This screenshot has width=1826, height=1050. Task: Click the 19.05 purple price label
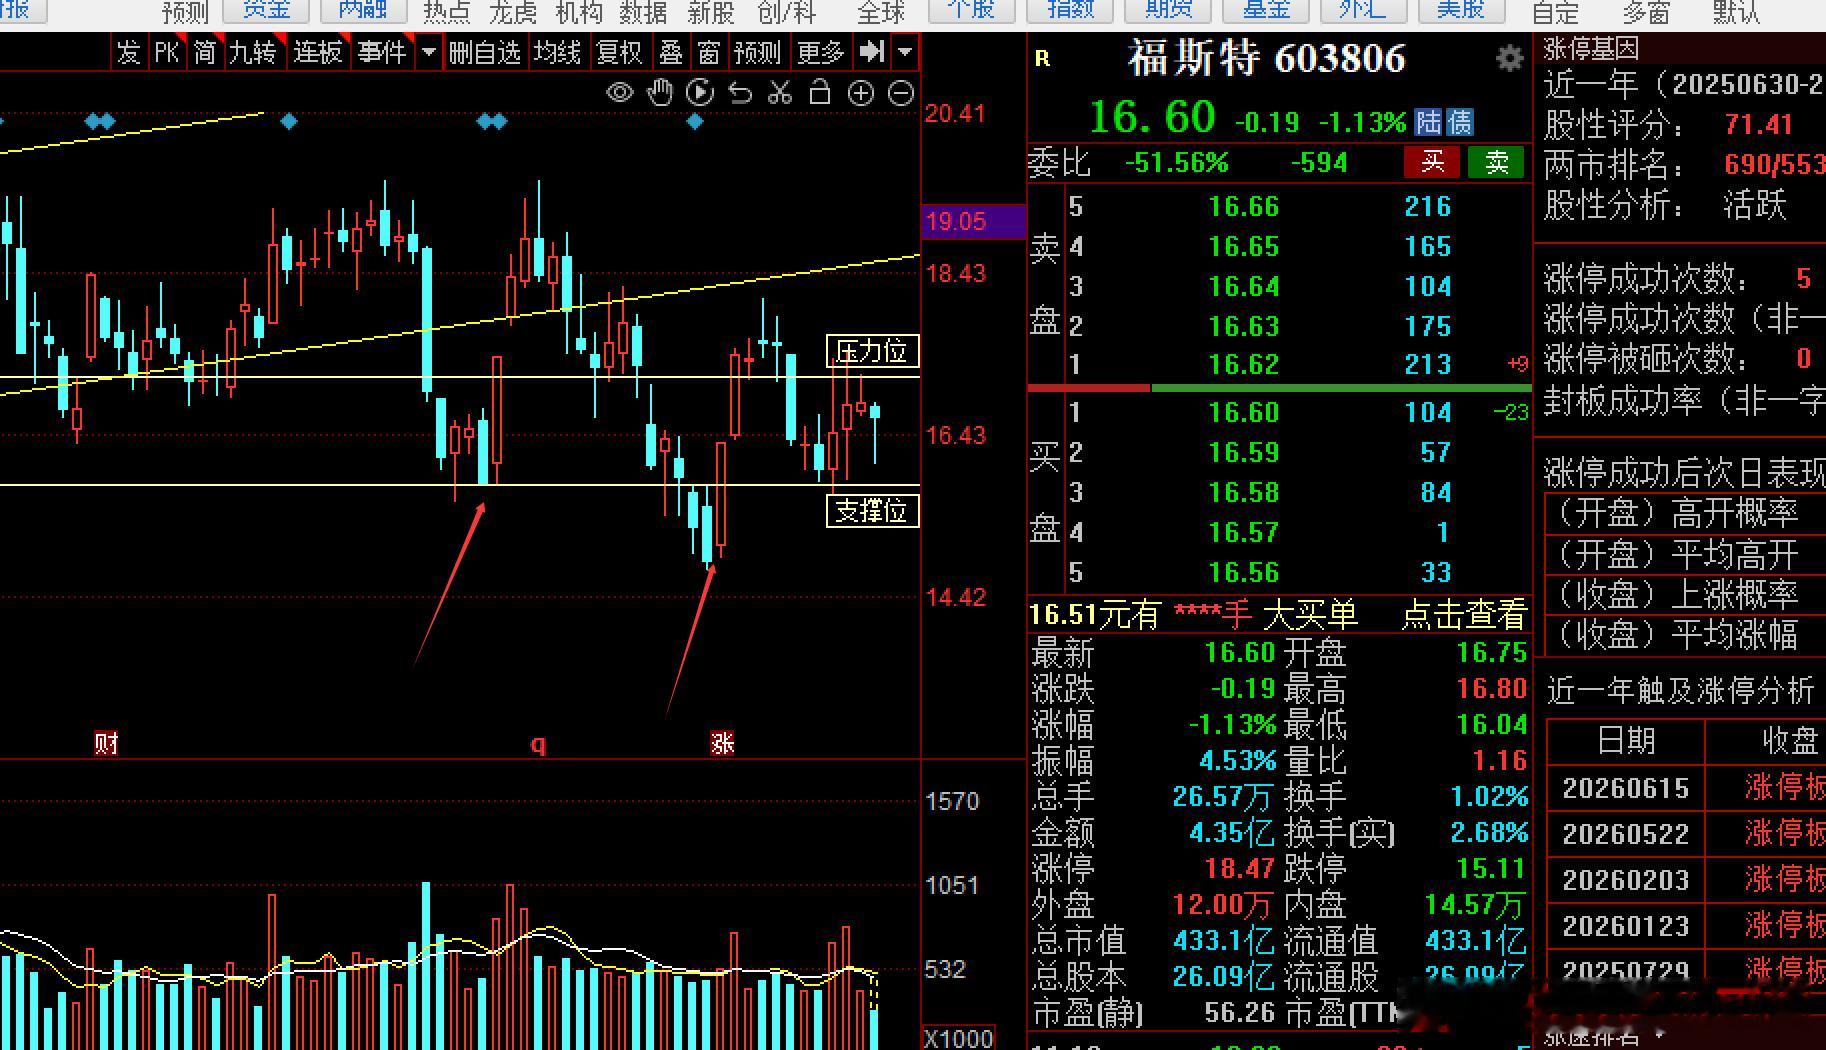[973, 221]
